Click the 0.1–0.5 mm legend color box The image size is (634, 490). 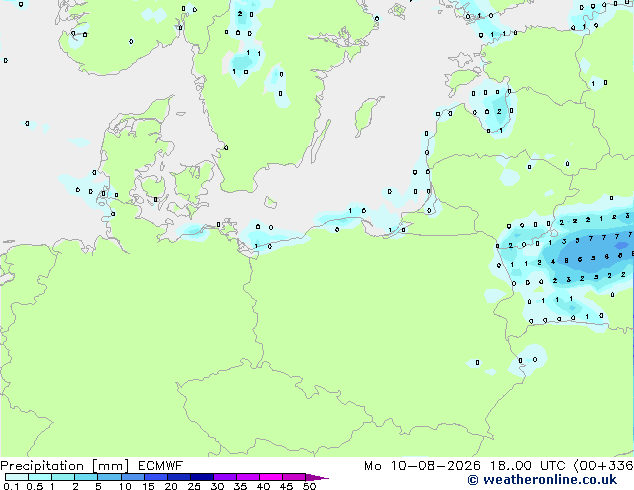coord(17,477)
